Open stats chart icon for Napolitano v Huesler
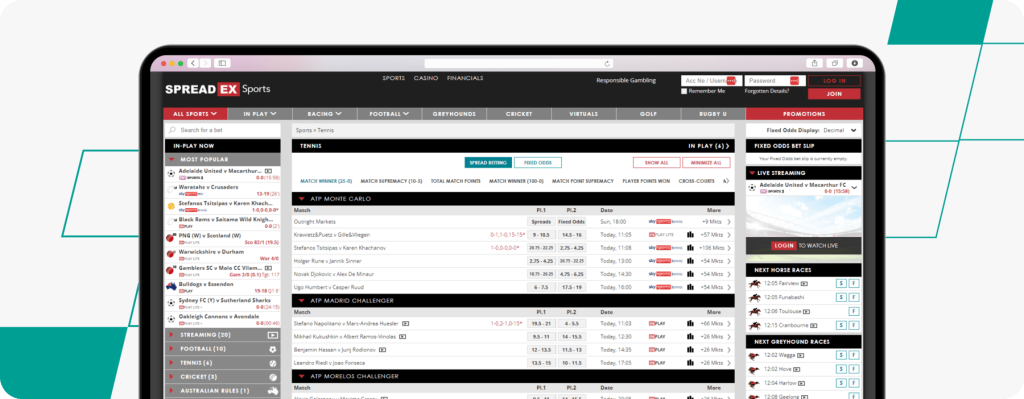1024x399 pixels. (690, 323)
